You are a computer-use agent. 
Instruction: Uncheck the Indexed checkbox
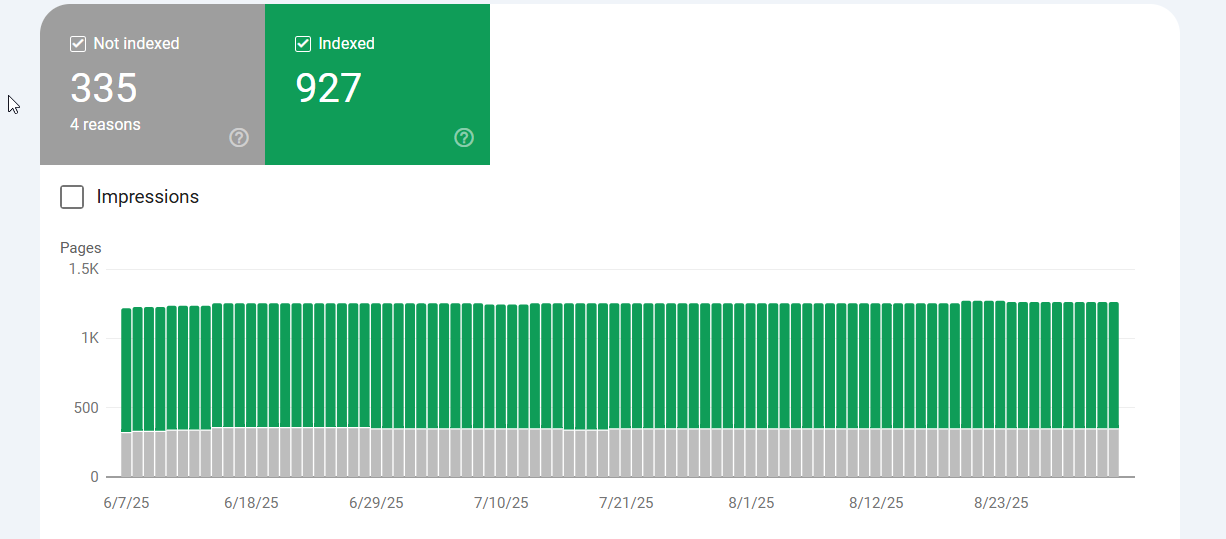(x=303, y=44)
